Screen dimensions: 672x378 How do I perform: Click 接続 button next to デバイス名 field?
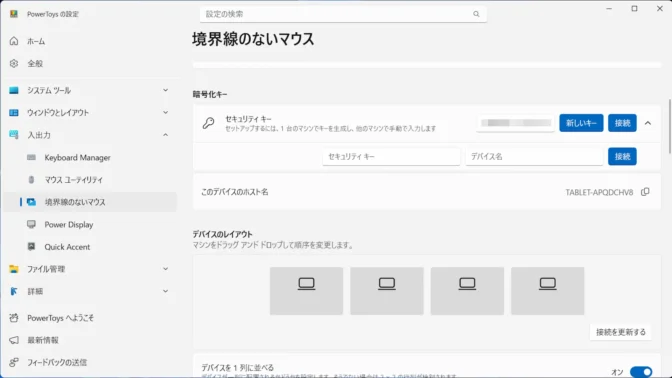pyautogui.click(x=622, y=157)
